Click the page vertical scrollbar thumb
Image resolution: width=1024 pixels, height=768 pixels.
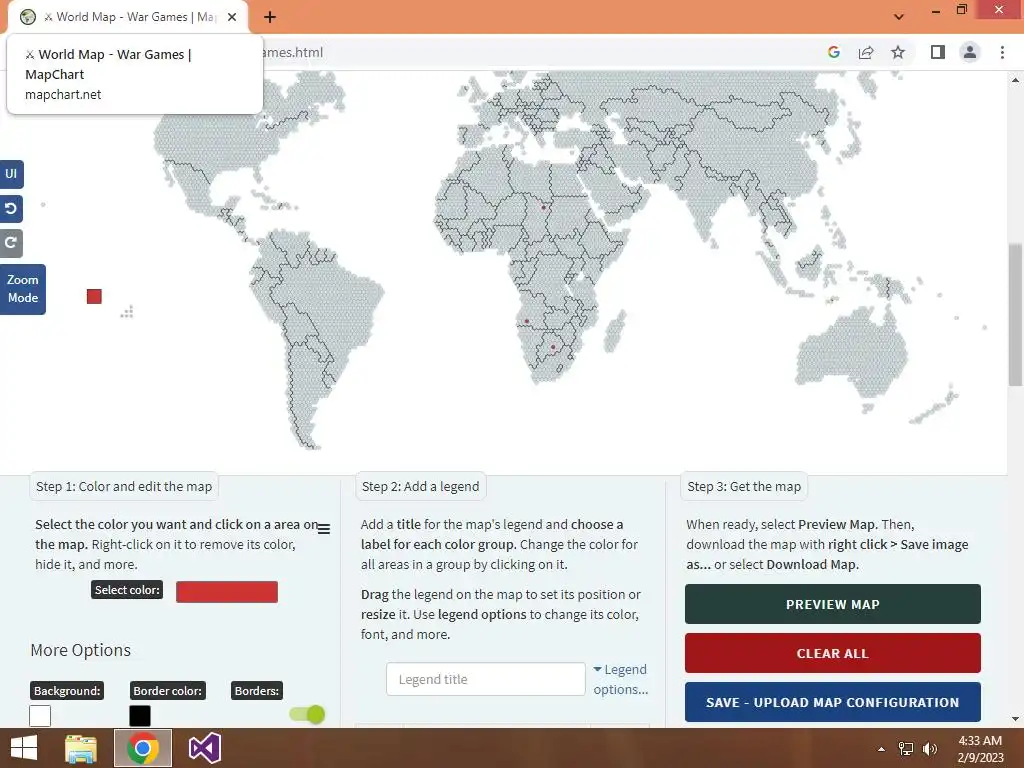(1015, 314)
